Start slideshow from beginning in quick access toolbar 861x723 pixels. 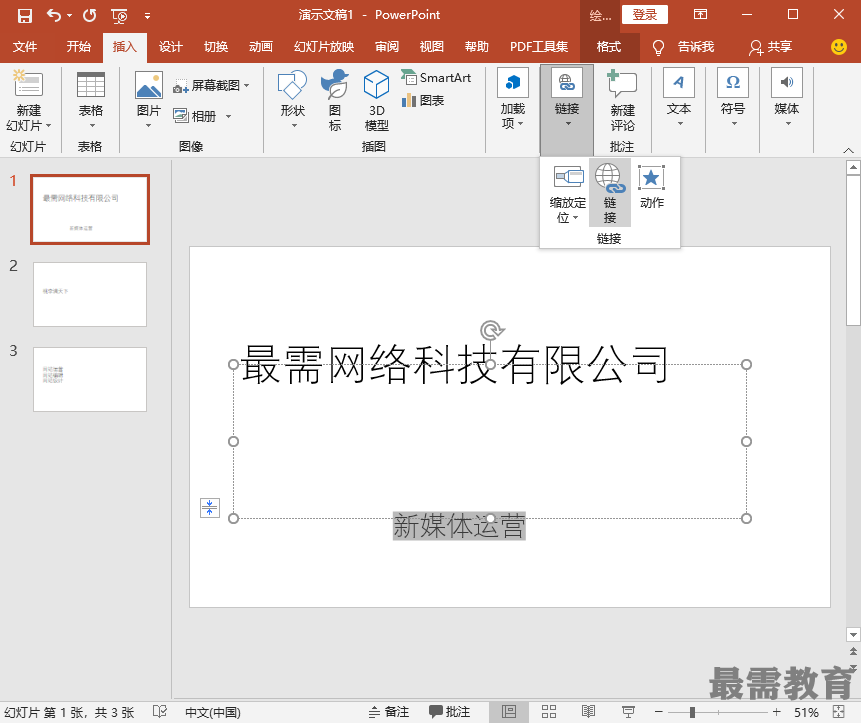coord(119,16)
